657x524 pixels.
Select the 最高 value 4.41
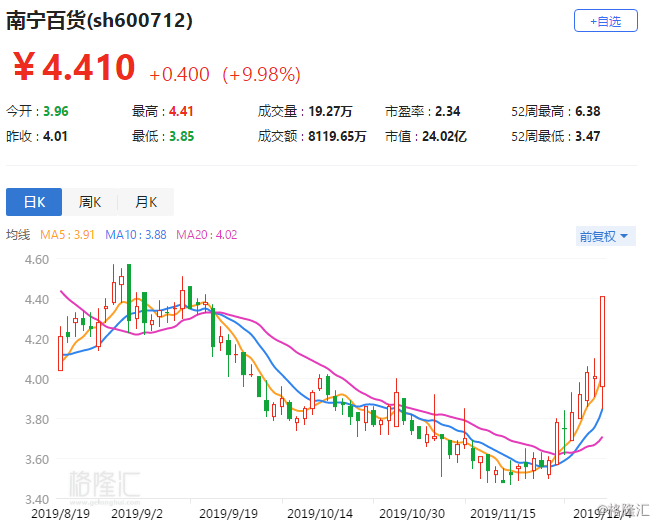pos(181,111)
